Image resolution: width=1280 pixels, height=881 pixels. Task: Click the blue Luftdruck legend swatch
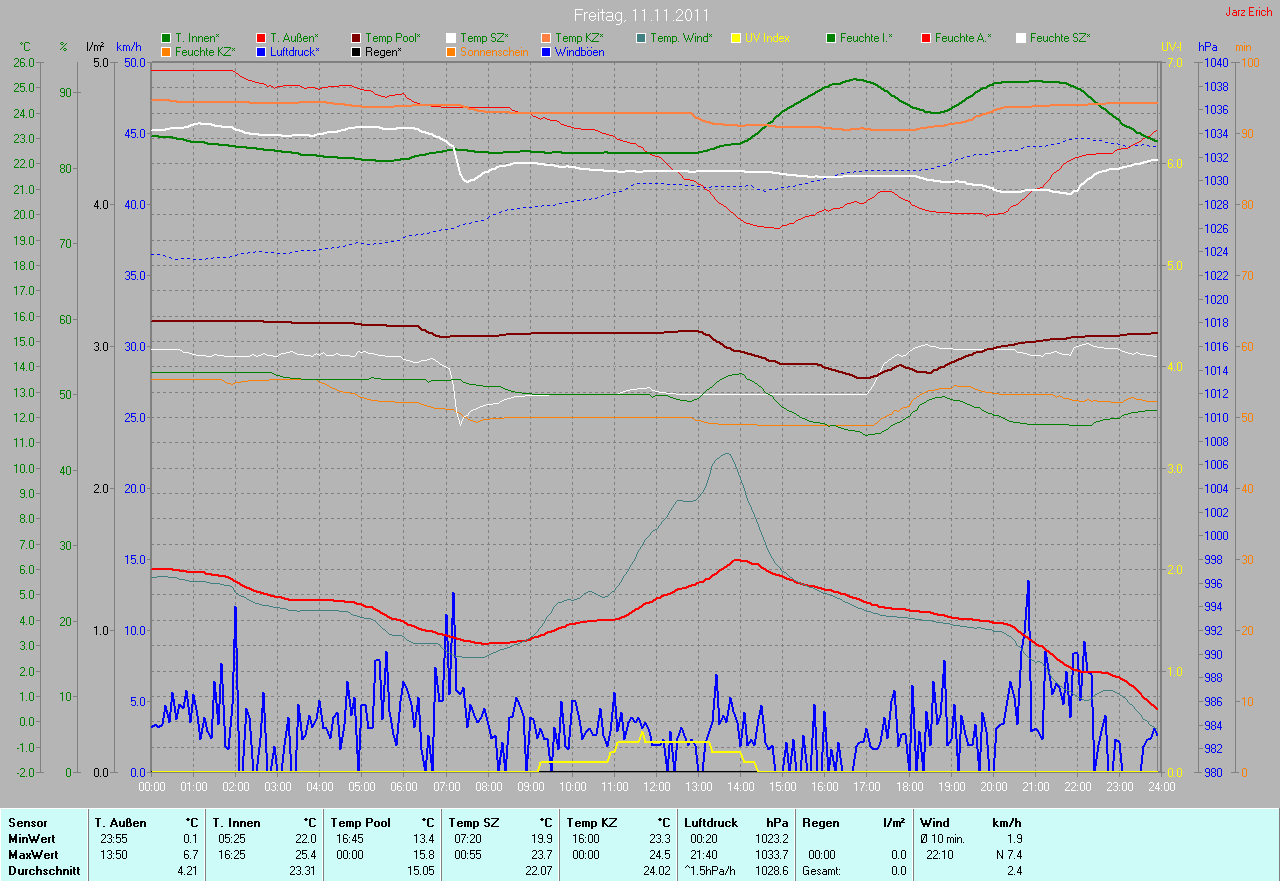point(261,51)
